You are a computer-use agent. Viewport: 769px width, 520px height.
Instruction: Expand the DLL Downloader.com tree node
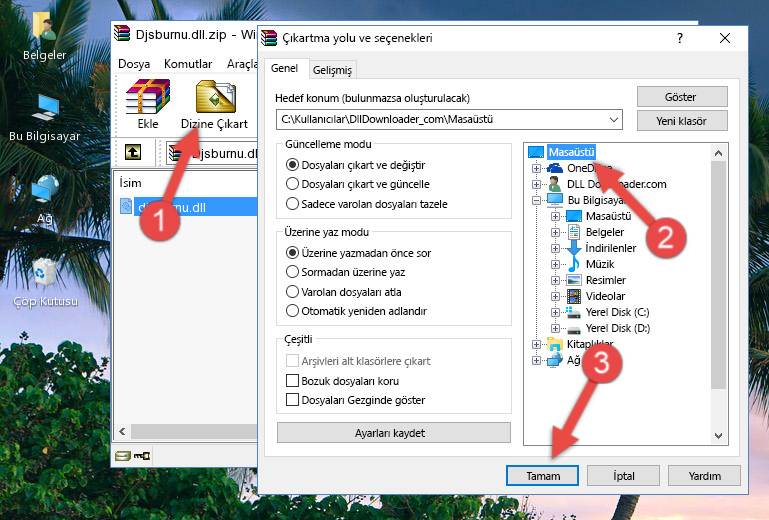point(536,184)
